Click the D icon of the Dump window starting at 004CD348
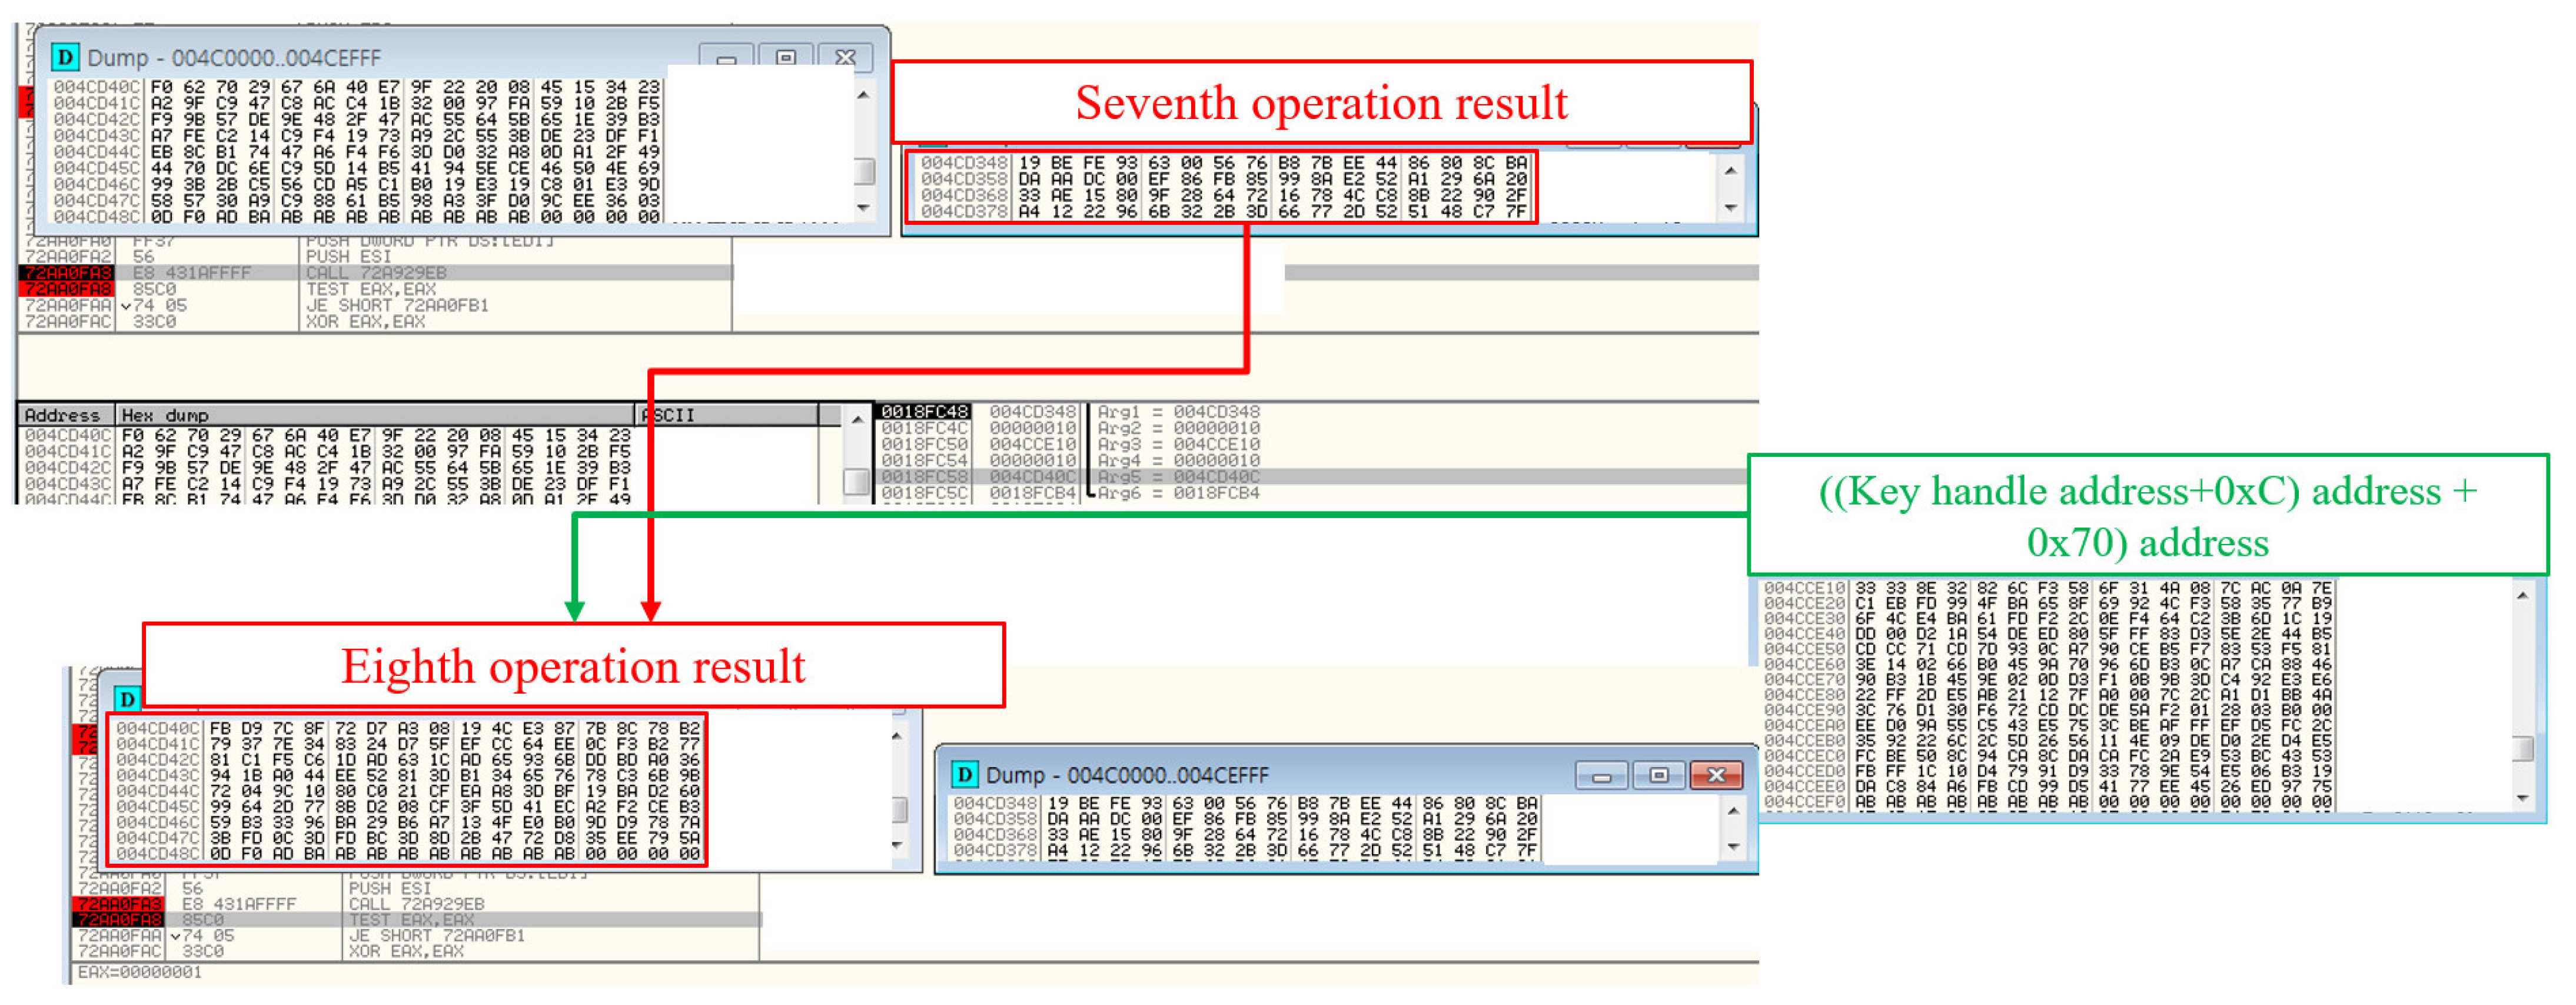The image size is (2576, 1005). click(x=965, y=774)
